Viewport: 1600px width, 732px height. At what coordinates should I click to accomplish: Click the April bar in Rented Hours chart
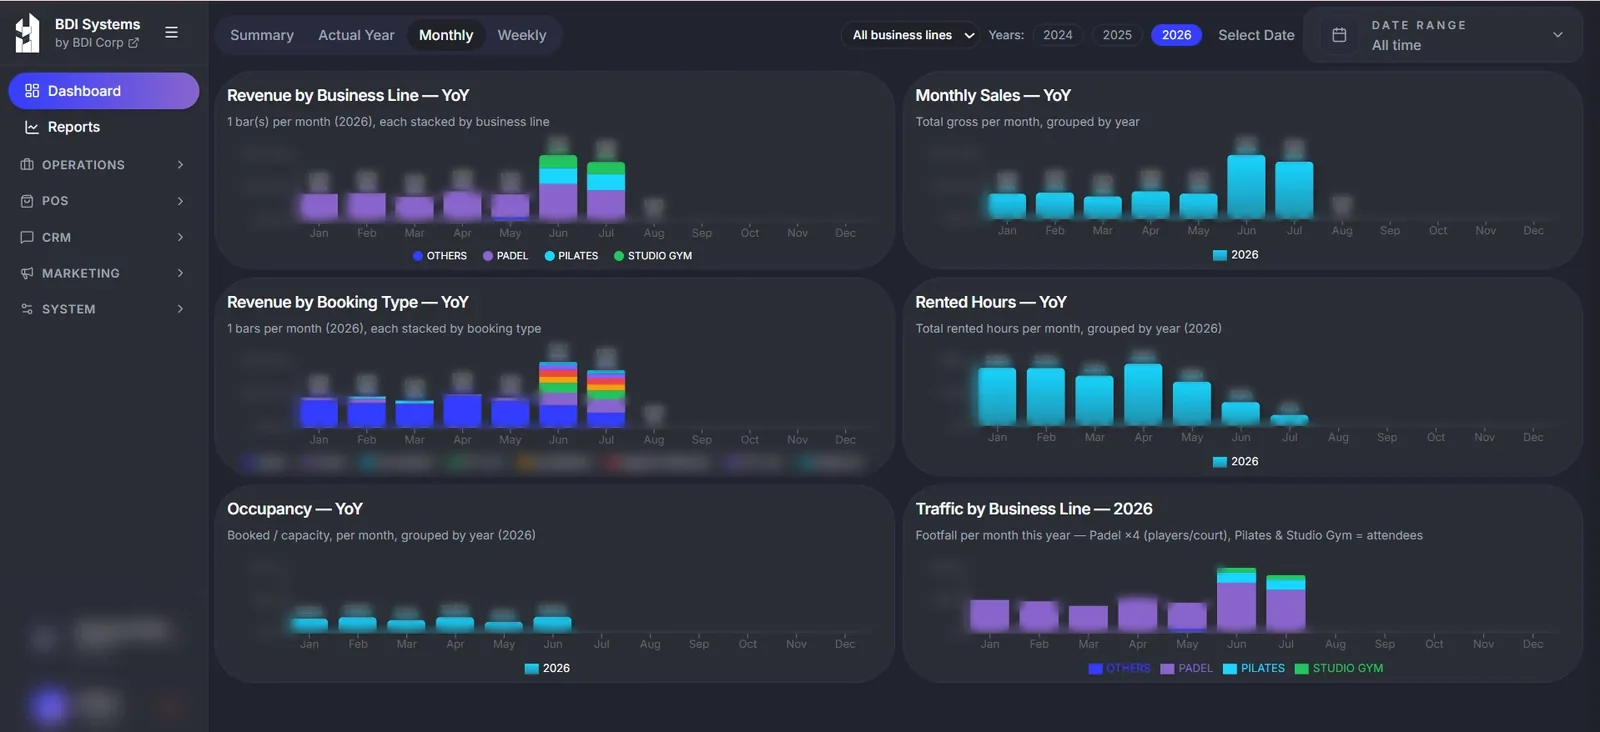1143,394
